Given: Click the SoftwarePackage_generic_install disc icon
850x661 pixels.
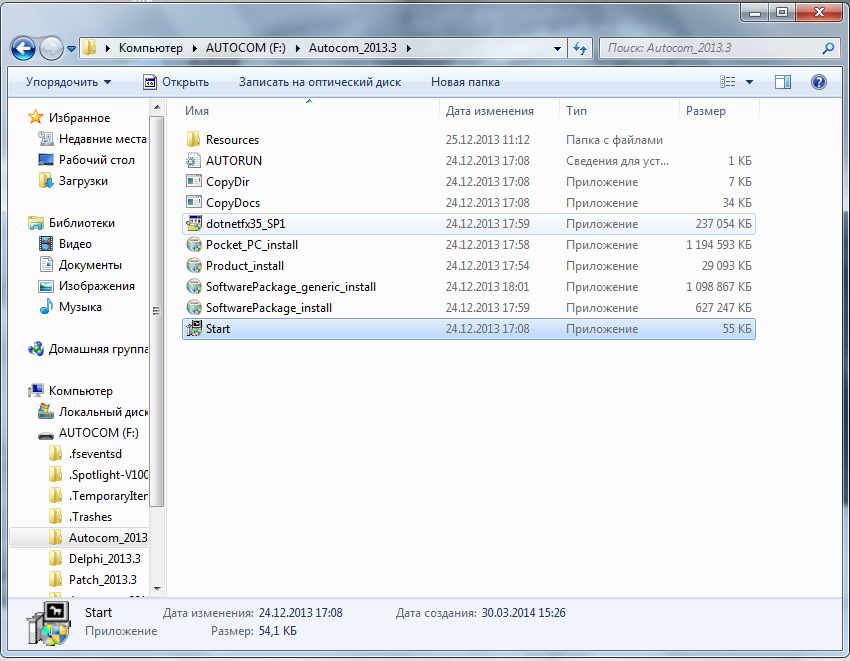Looking at the screenshot, I should [194, 286].
